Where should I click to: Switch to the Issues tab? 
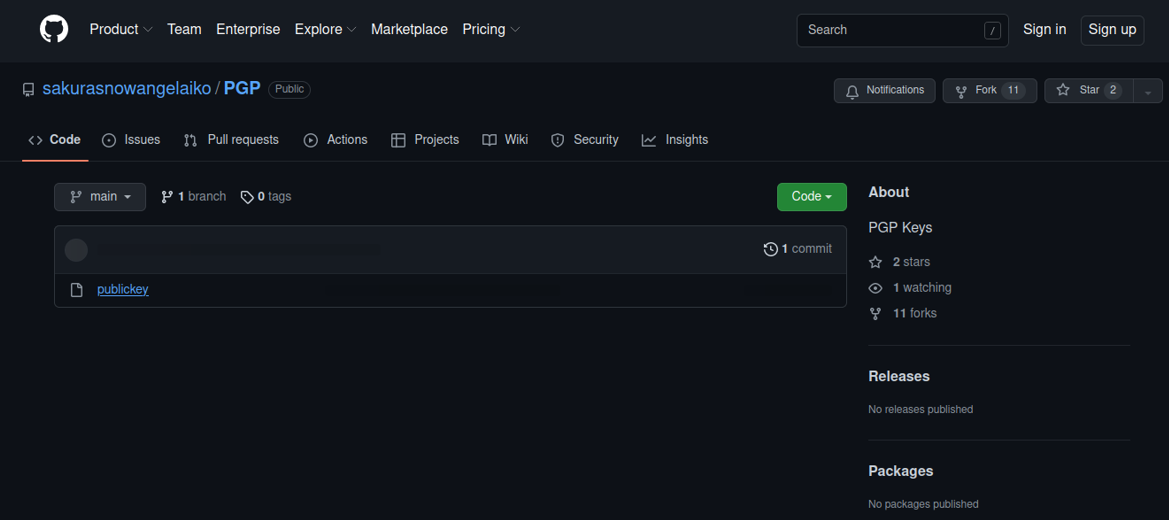coord(131,140)
